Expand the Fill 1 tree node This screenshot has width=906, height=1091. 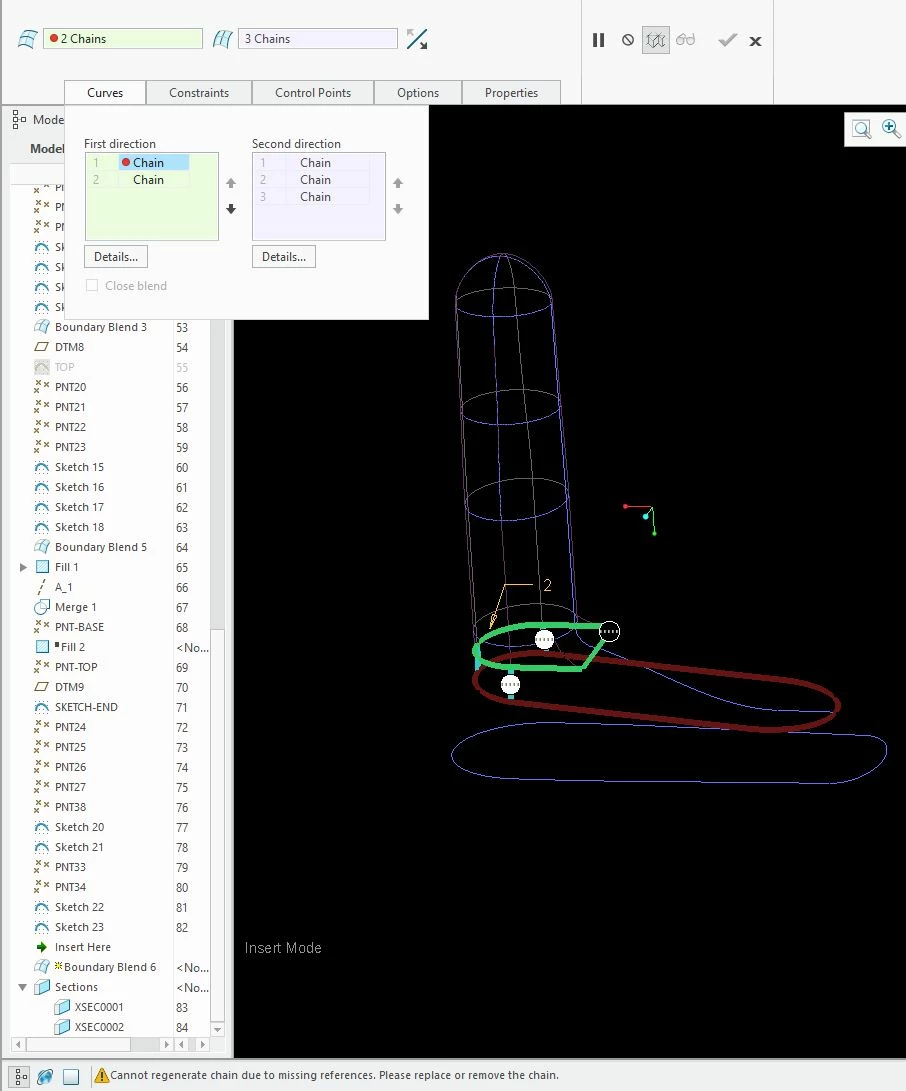(x=23, y=567)
